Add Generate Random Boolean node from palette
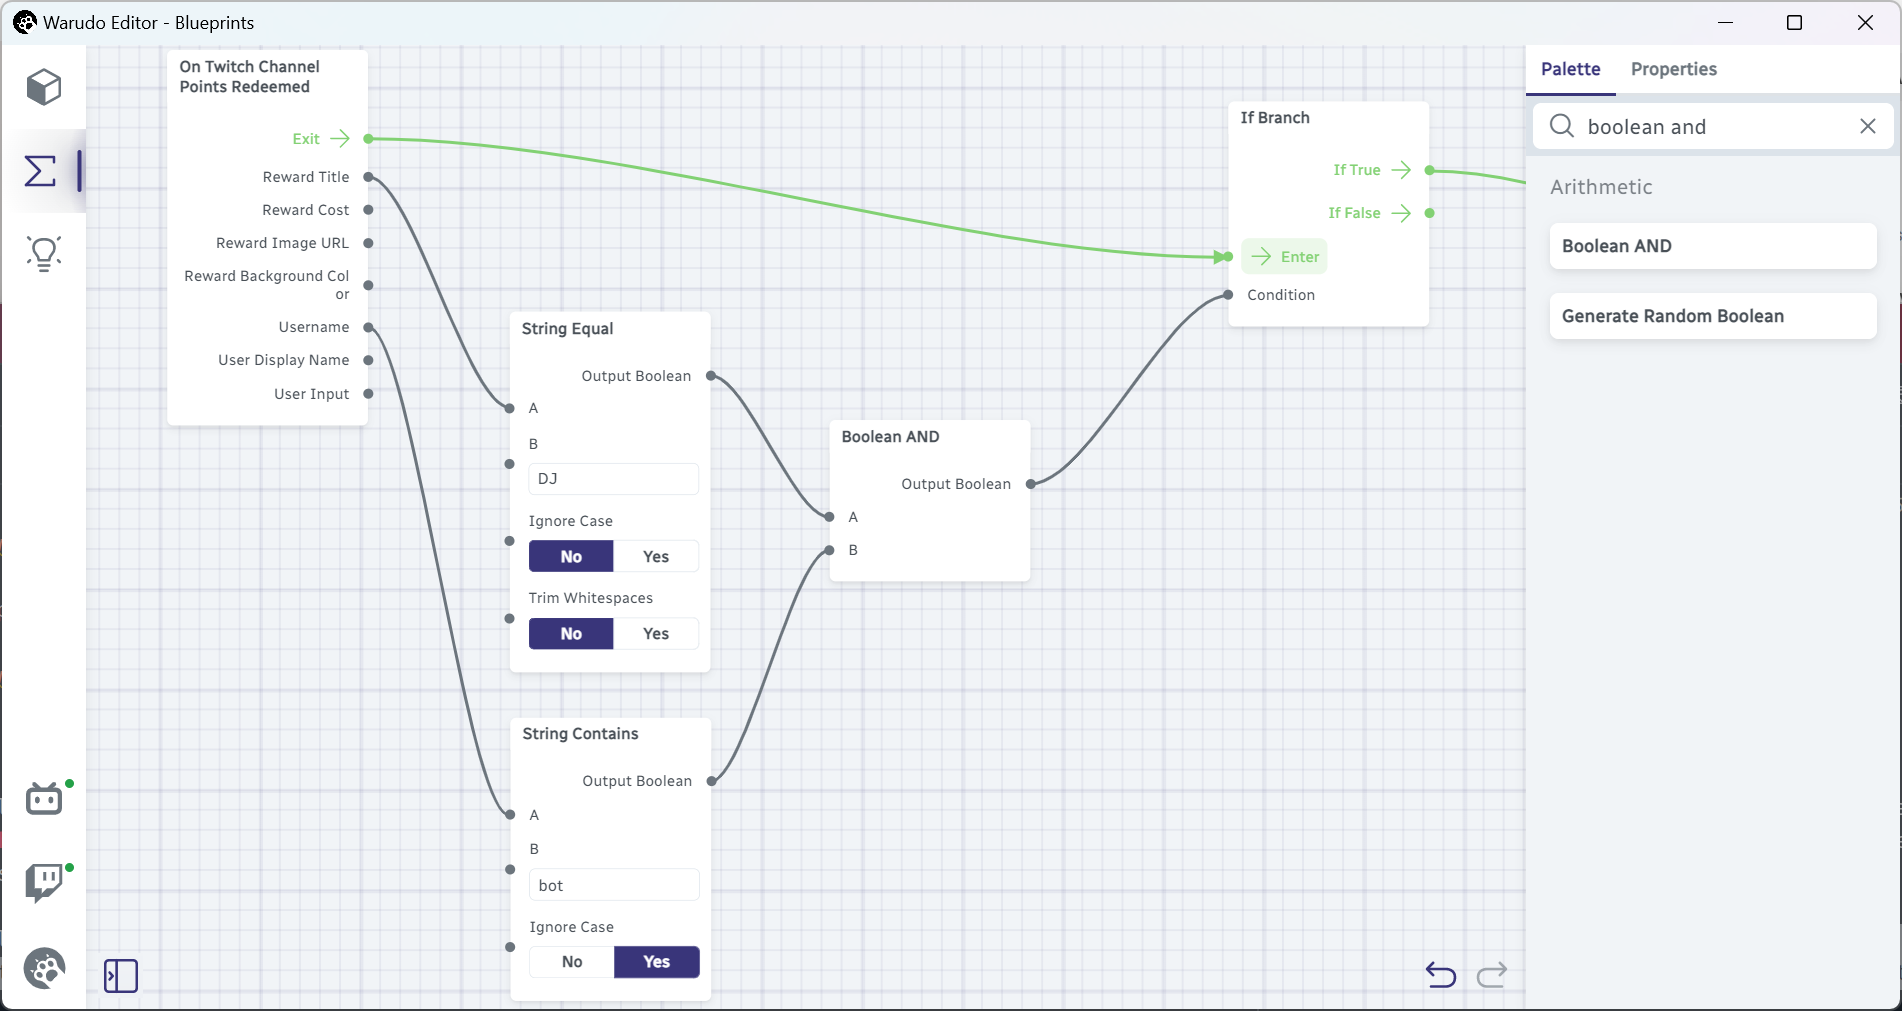The image size is (1902, 1011). click(1713, 316)
